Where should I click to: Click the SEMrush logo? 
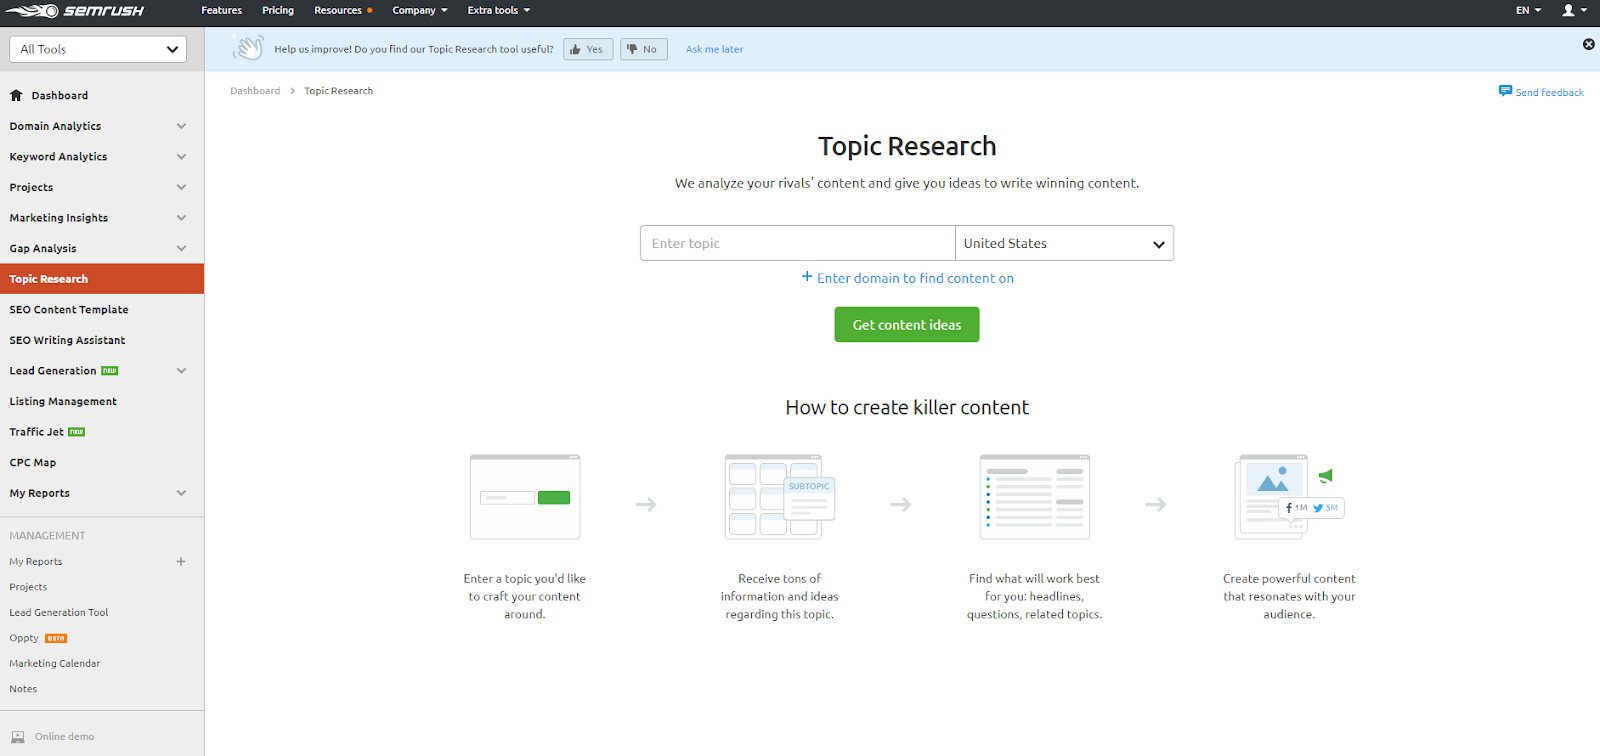click(x=75, y=11)
